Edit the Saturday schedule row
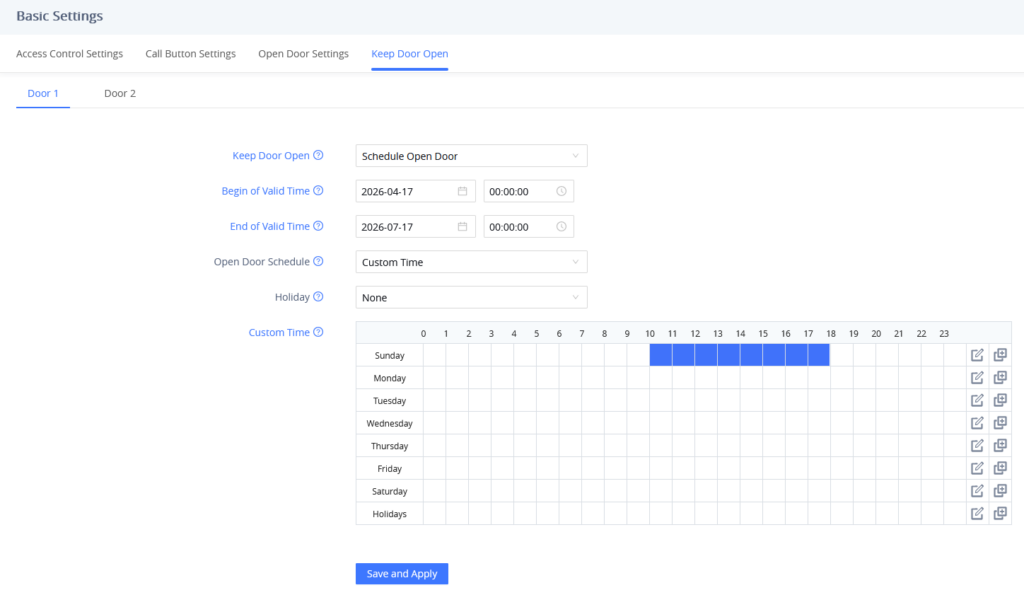 (x=977, y=491)
